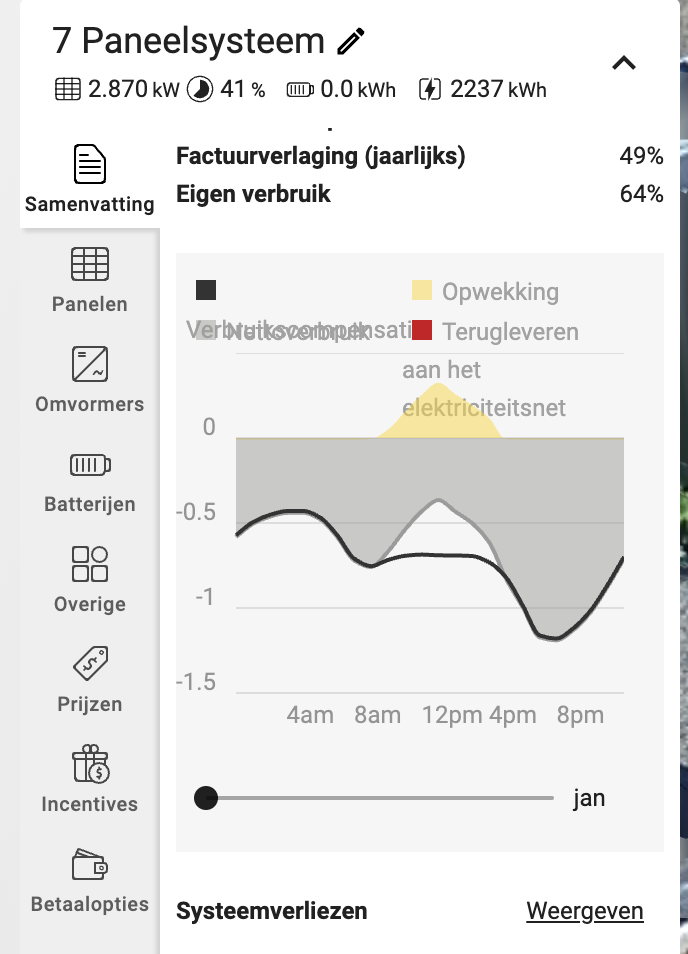Click the 41 % offset pie icon
The height and width of the screenshot is (954, 688).
pos(200,89)
